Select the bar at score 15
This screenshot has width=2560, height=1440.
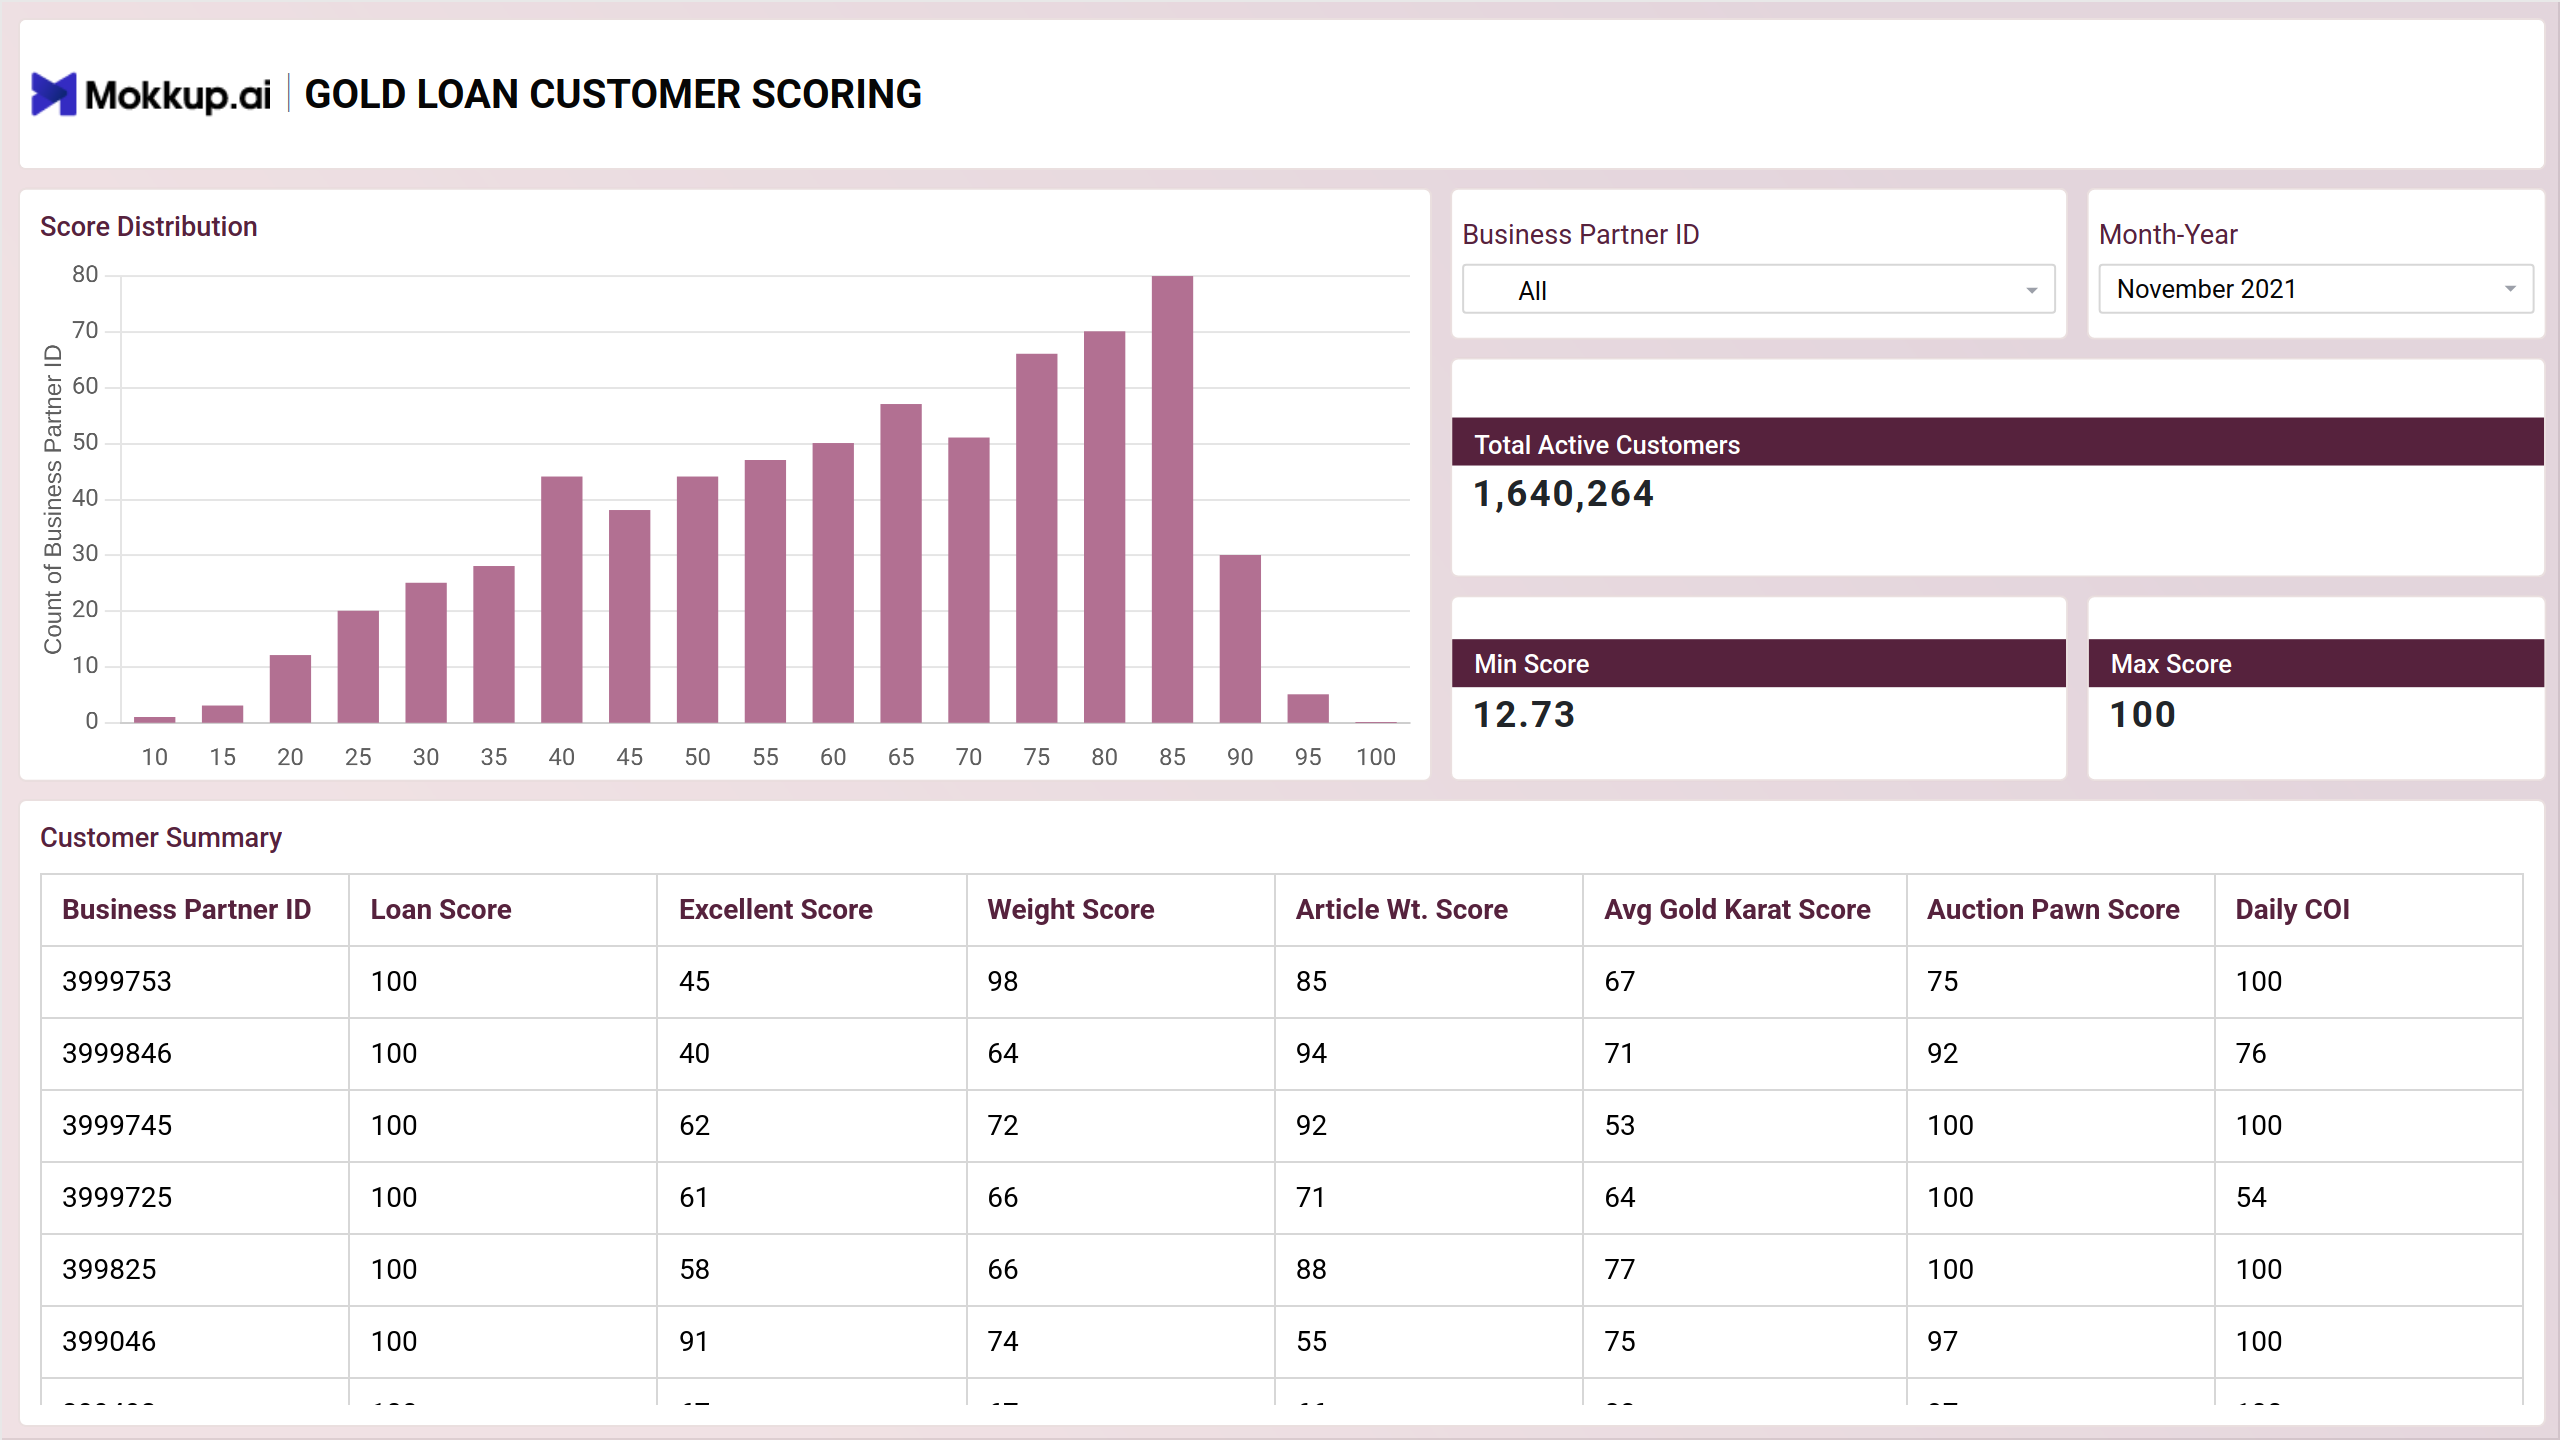tap(222, 714)
